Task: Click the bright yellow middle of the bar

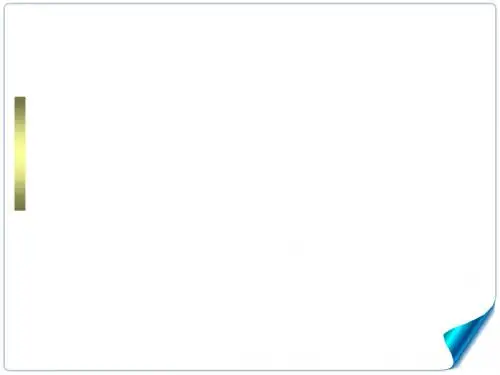Action: [20, 154]
